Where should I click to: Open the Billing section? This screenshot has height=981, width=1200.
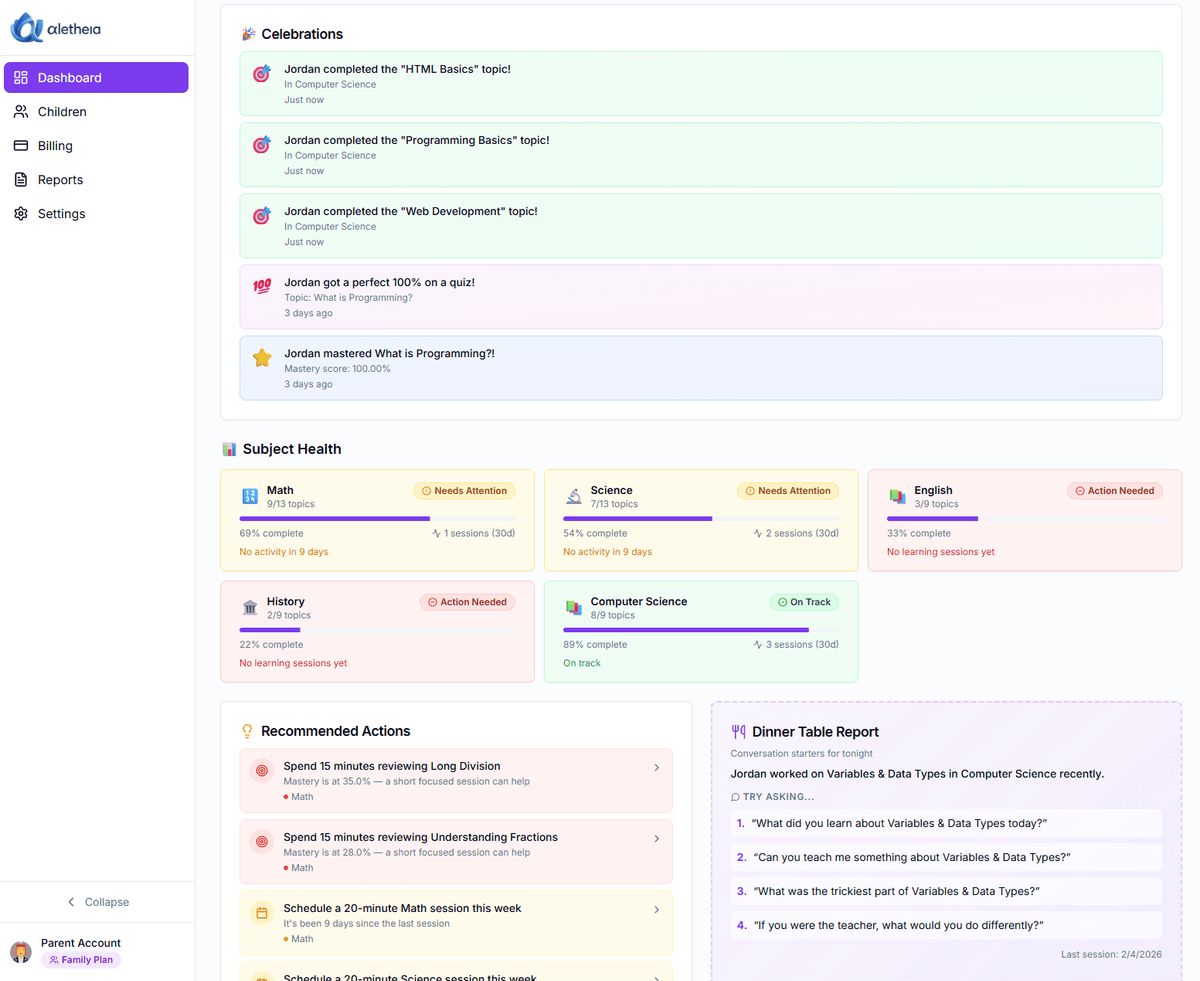[x=54, y=145]
